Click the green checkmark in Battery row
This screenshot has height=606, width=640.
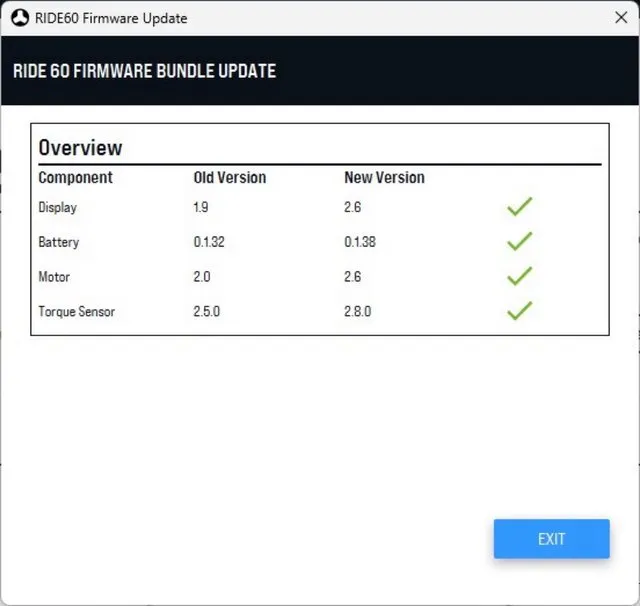pos(520,241)
